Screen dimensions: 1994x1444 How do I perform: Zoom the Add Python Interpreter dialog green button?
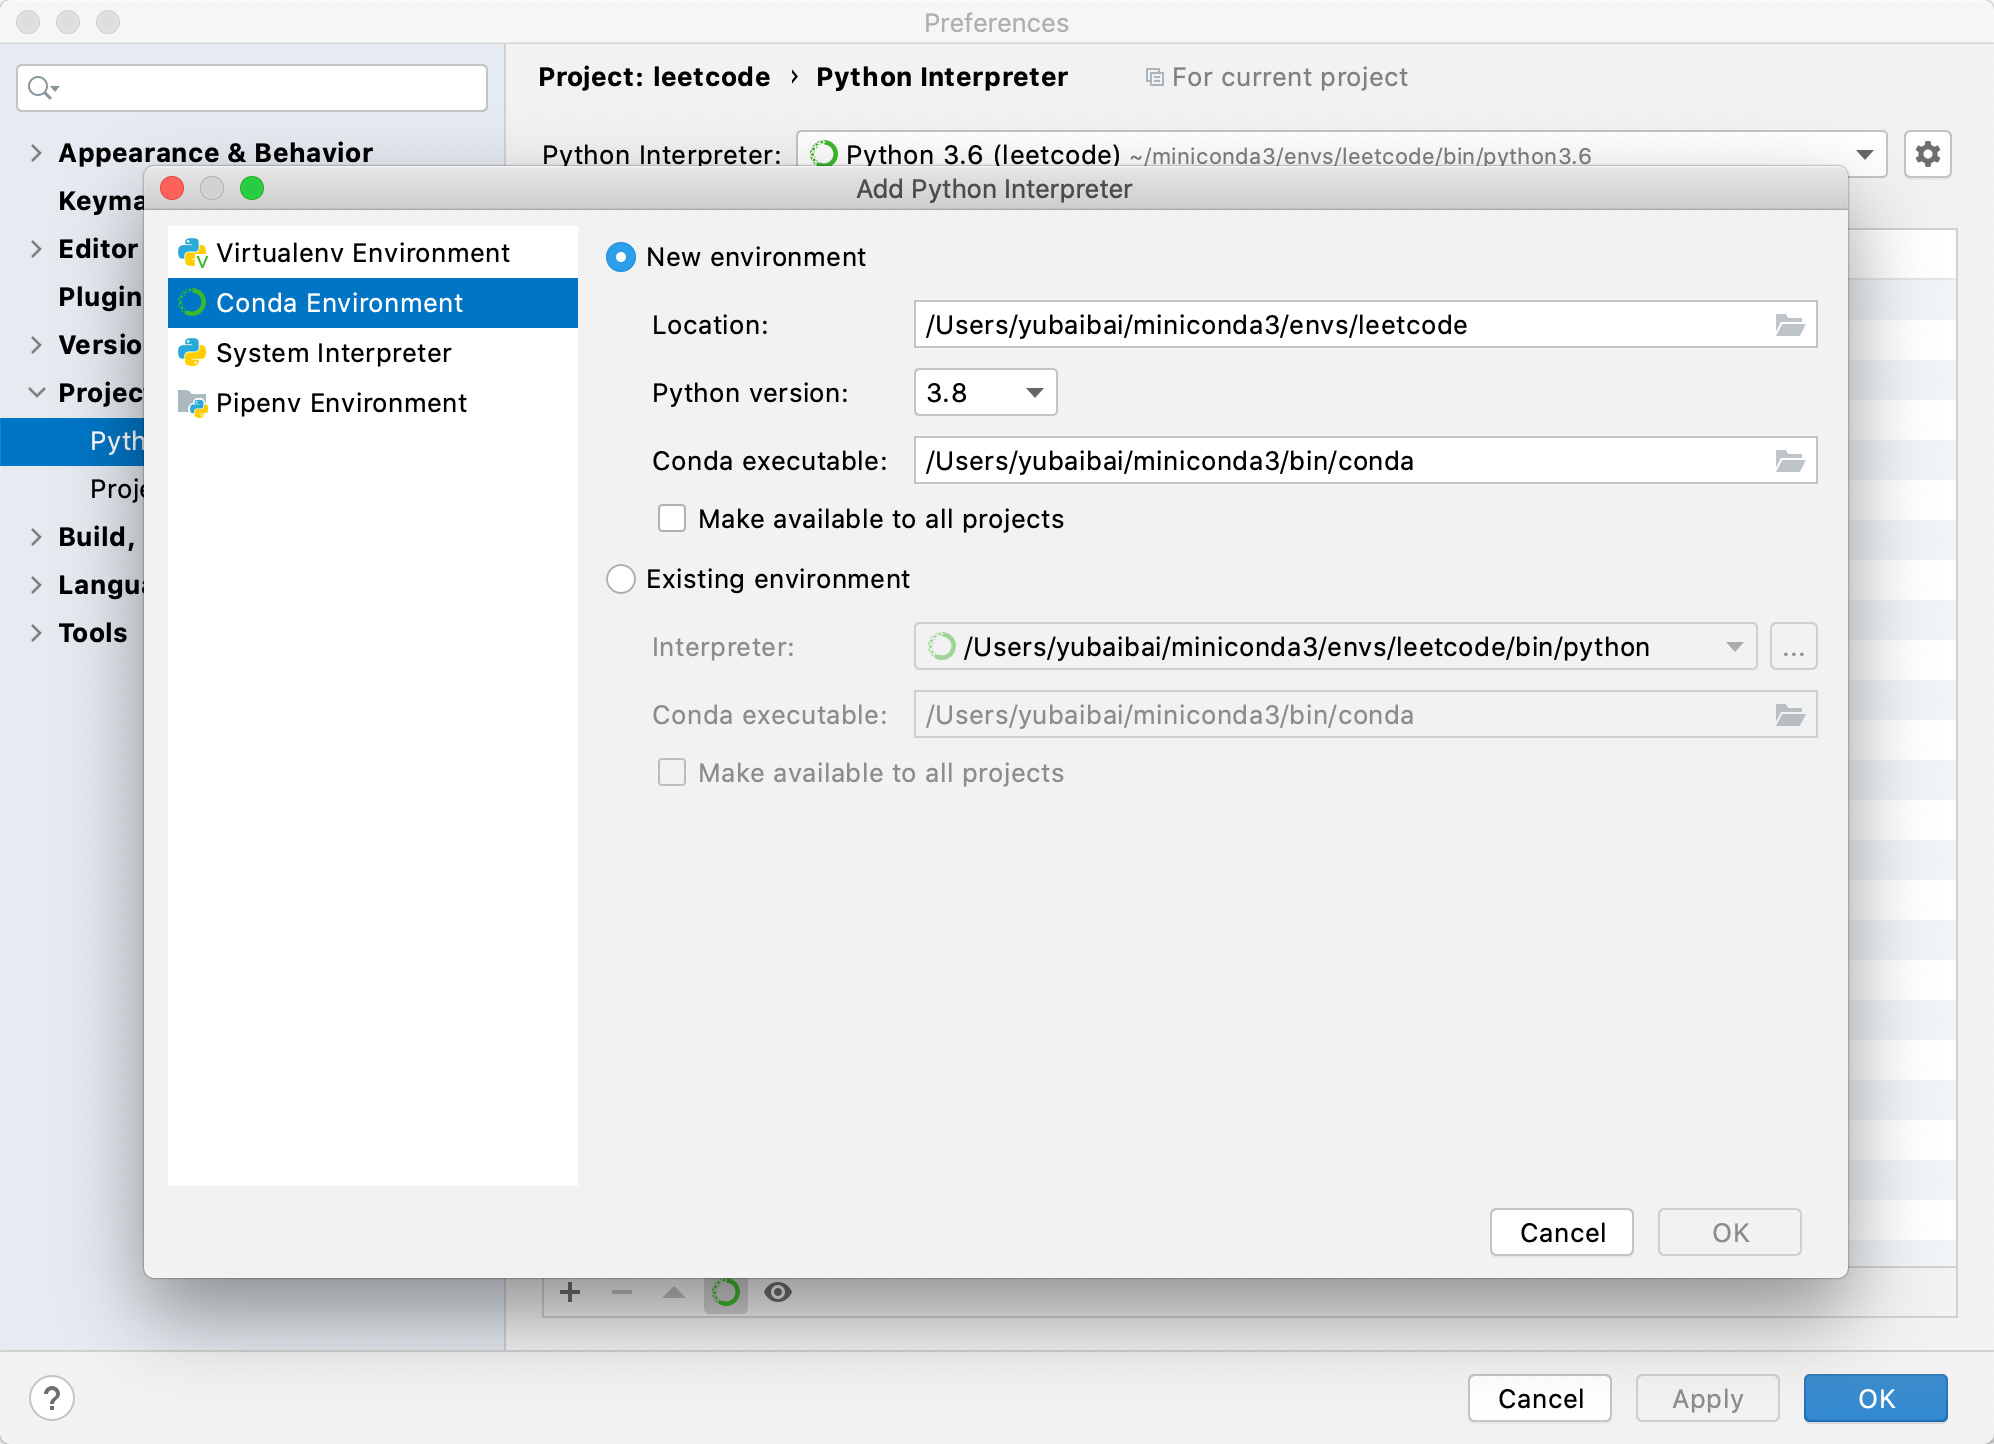click(252, 188)
